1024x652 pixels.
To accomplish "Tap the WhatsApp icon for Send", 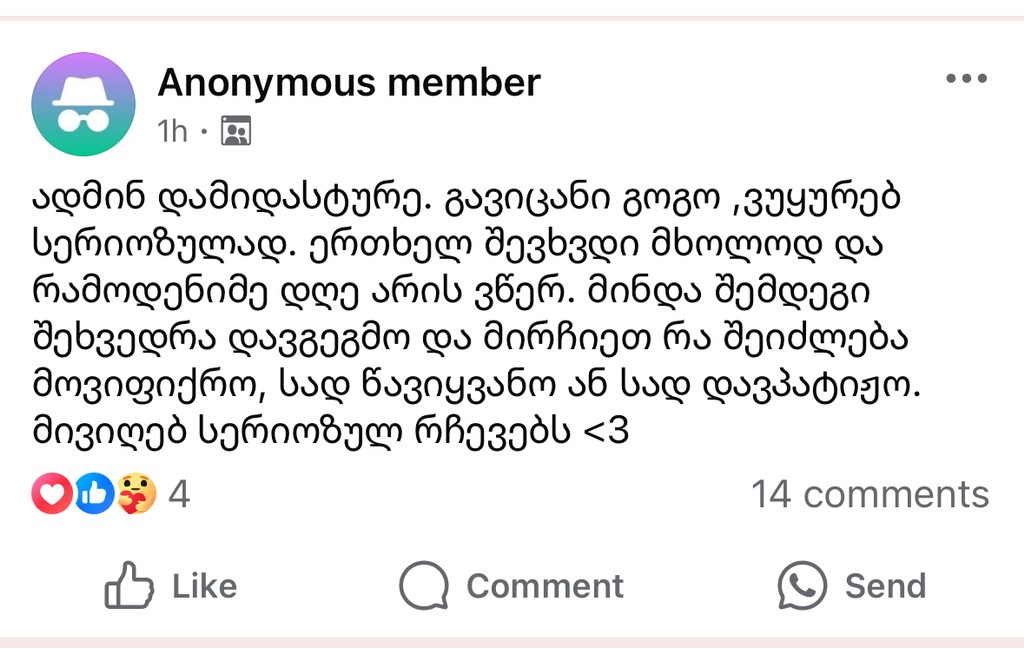I will [x=803, y=586].
